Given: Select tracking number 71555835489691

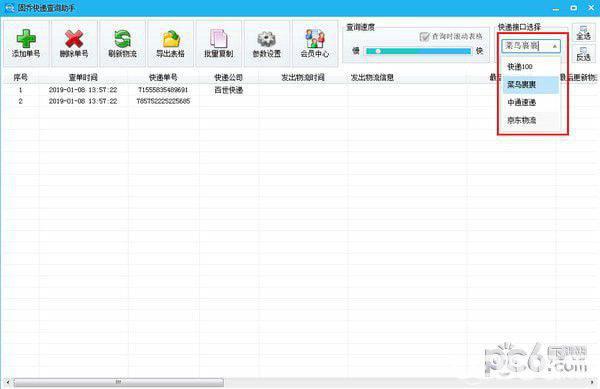Looking at the screenshot, I should (x=163, y=90).
